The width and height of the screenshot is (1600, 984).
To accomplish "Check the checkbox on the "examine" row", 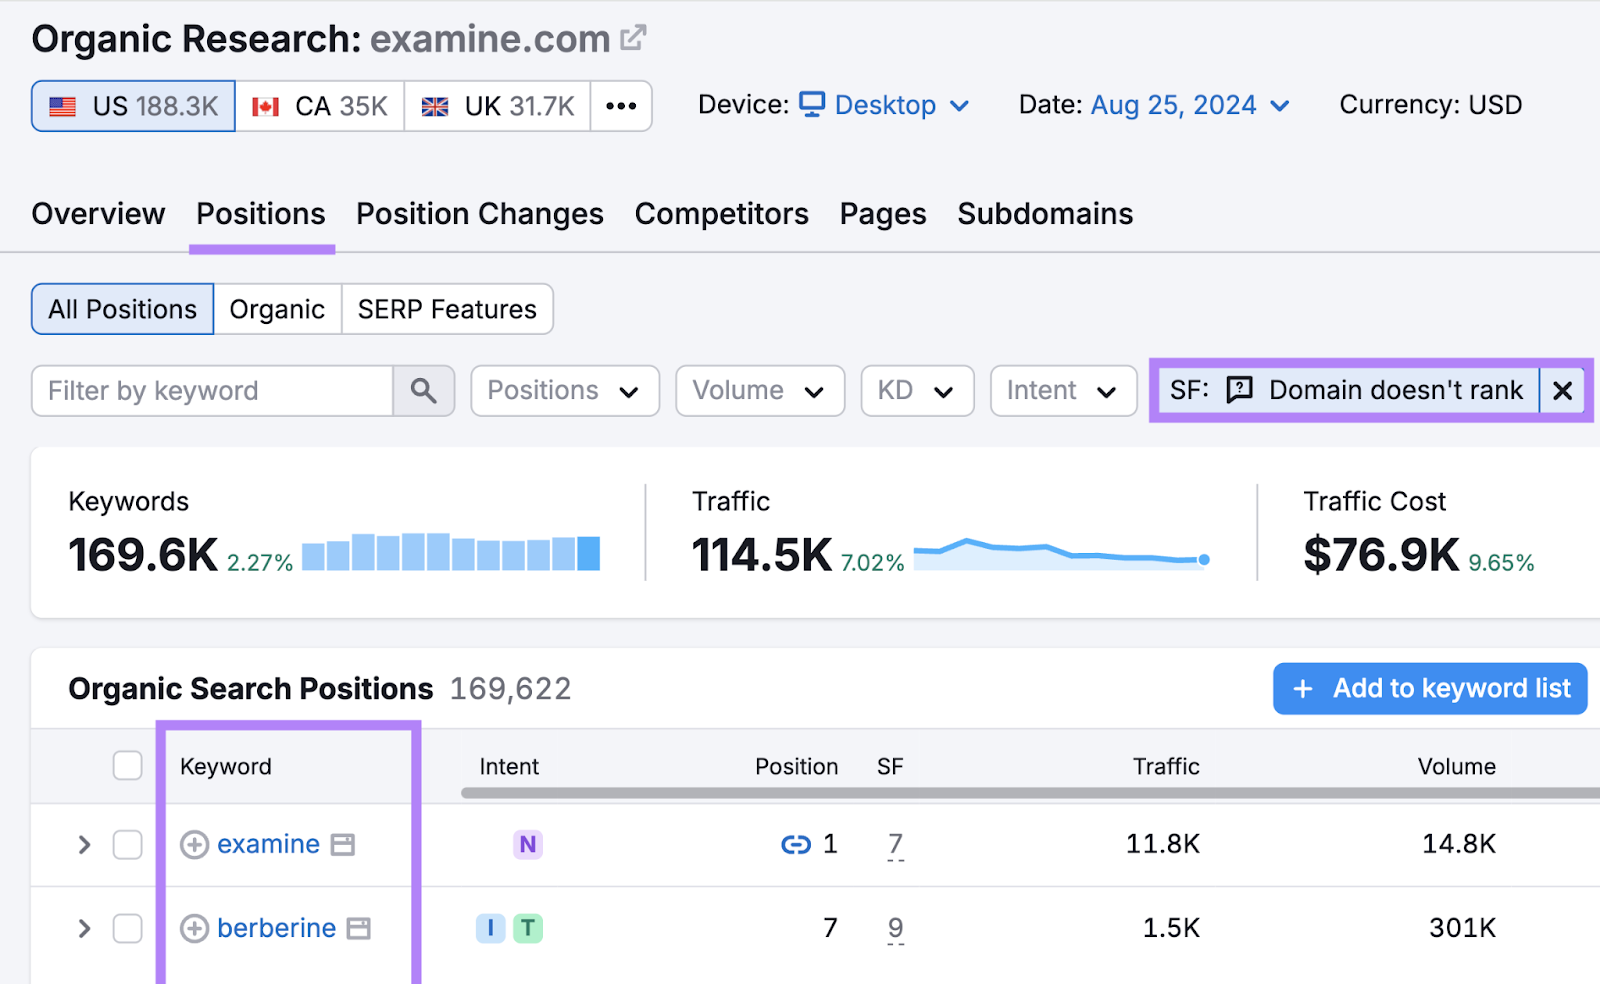I will (127, 845).
